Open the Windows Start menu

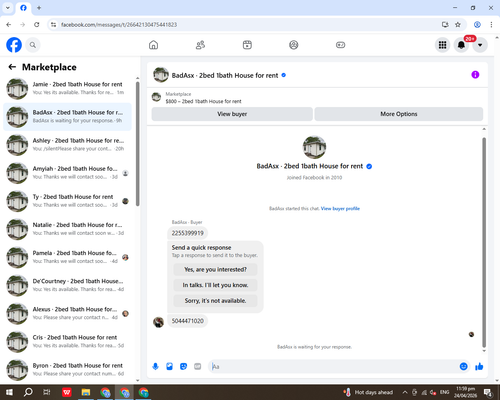(9, 392)
